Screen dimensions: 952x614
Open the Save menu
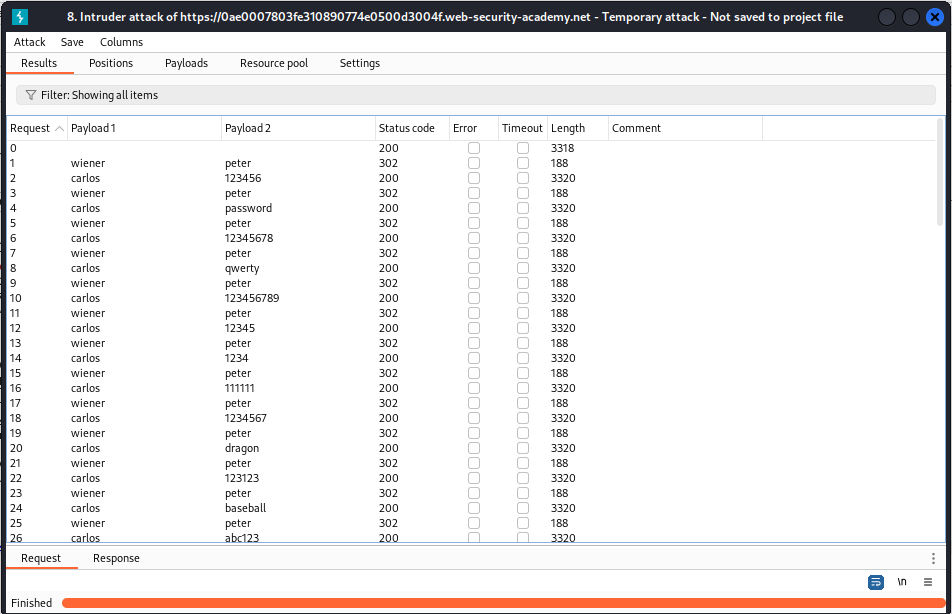tap(72, 42)
